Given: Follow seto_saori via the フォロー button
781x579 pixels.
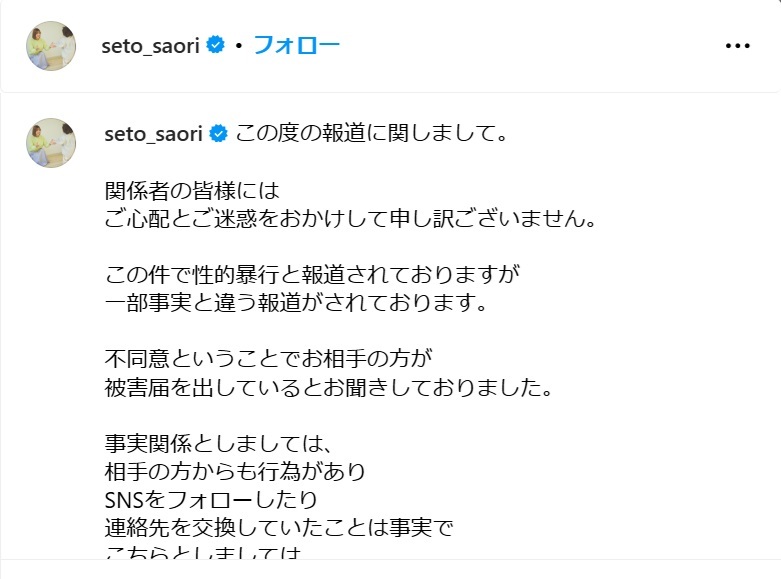Looking at the screenshot, I should [297, 45].
